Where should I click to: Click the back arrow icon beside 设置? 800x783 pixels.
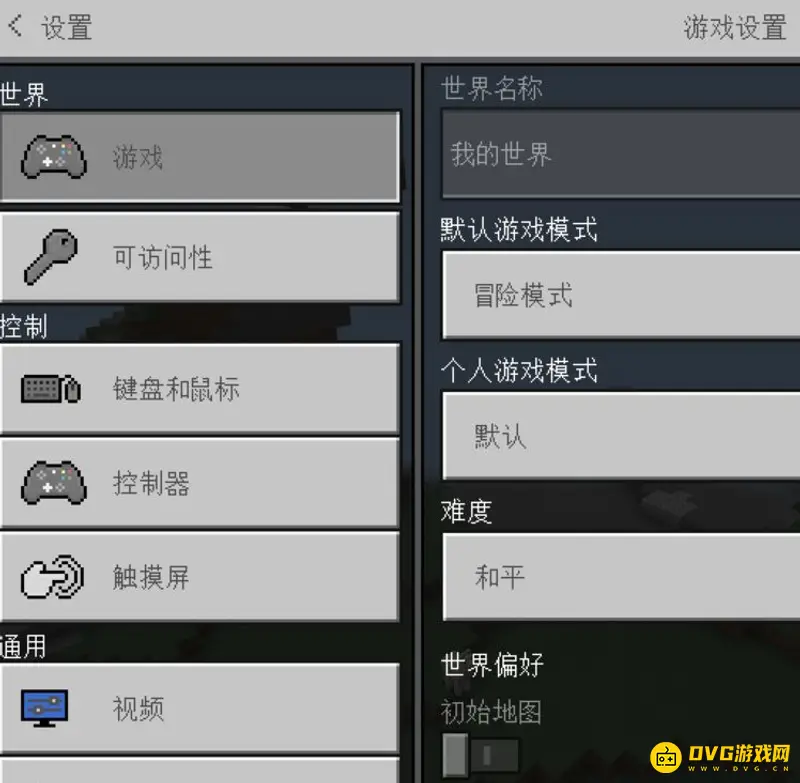click(15, 26)
